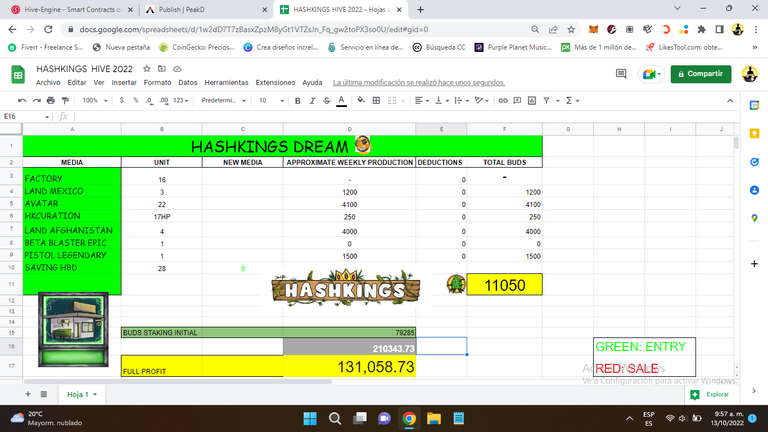Screen dimensions: 768x432
Task: Open number format 123 dropdown
Action: (x=181, y=100)
